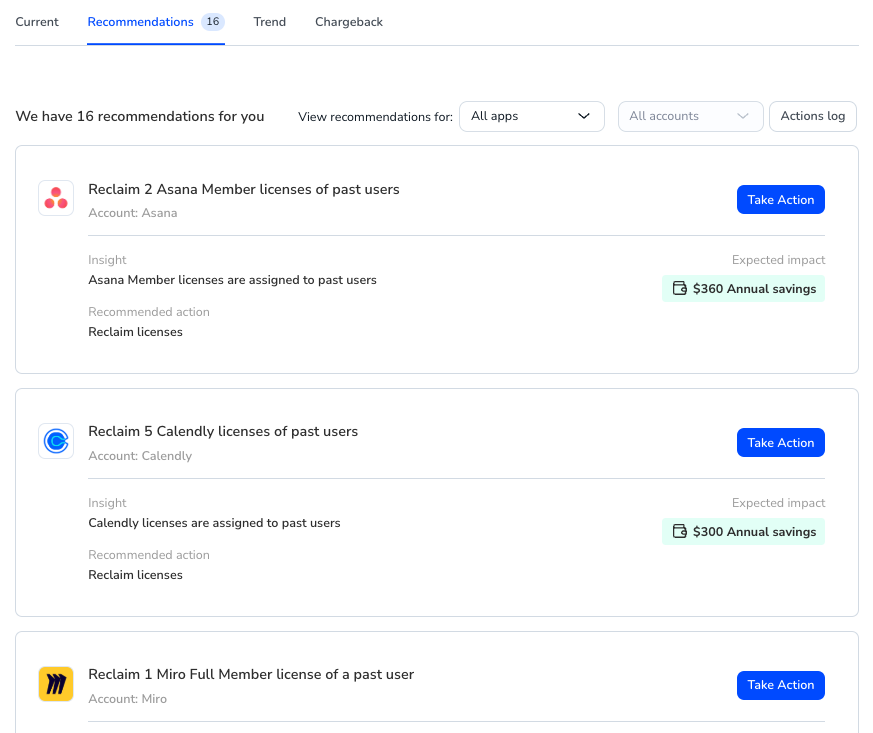Click 'Calendly licenses are assigned' insight text

[x=214, y=523]
